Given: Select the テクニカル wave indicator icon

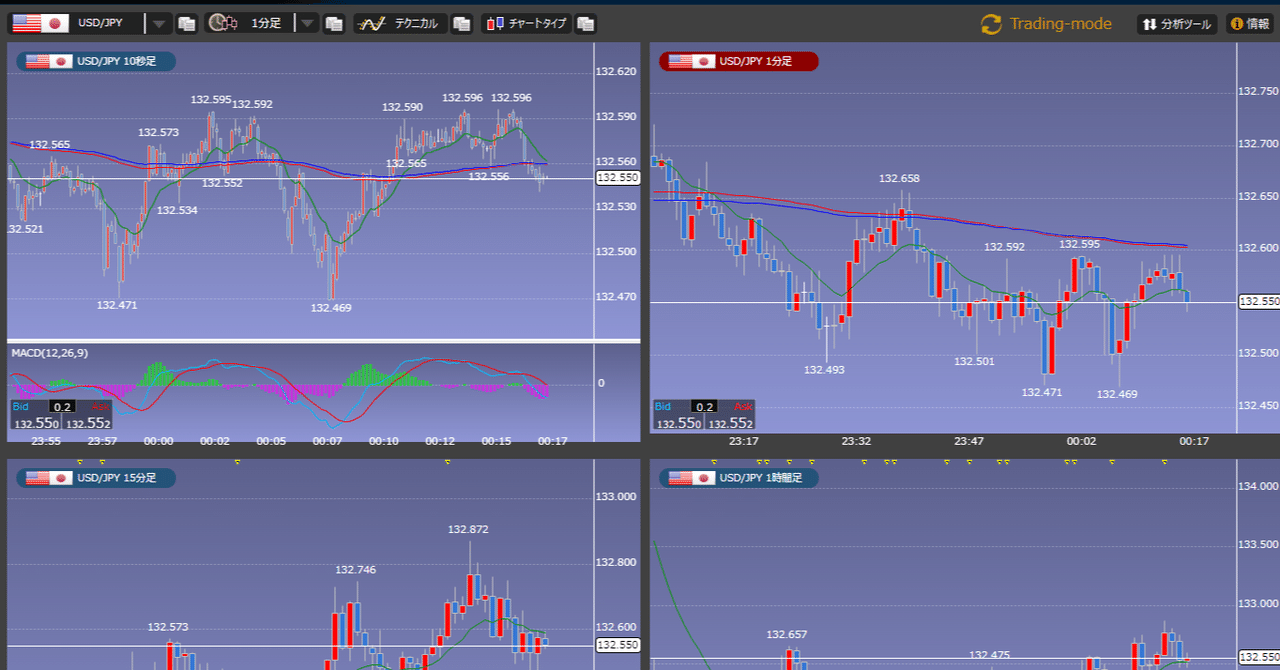Looking at the screenshot, I should pos(371,22).
